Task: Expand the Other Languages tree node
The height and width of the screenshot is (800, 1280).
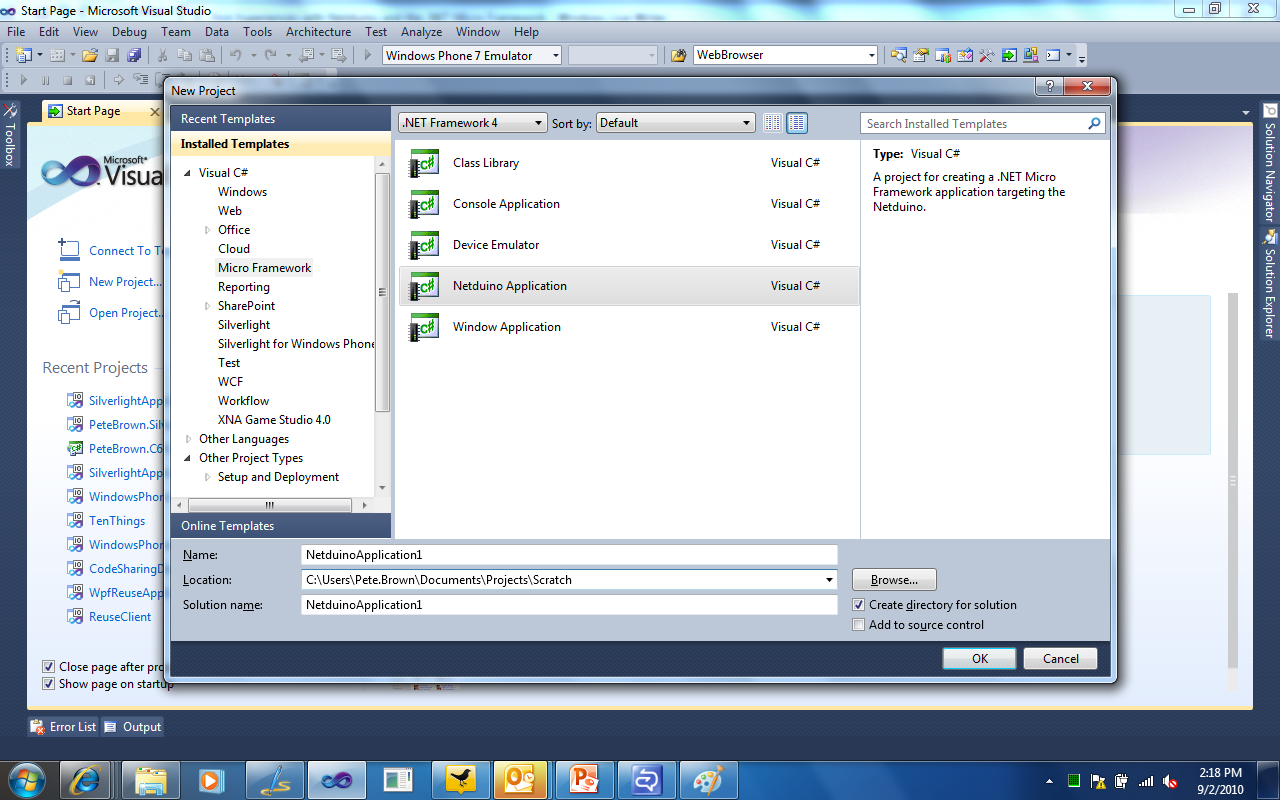Action: point(189,439)
